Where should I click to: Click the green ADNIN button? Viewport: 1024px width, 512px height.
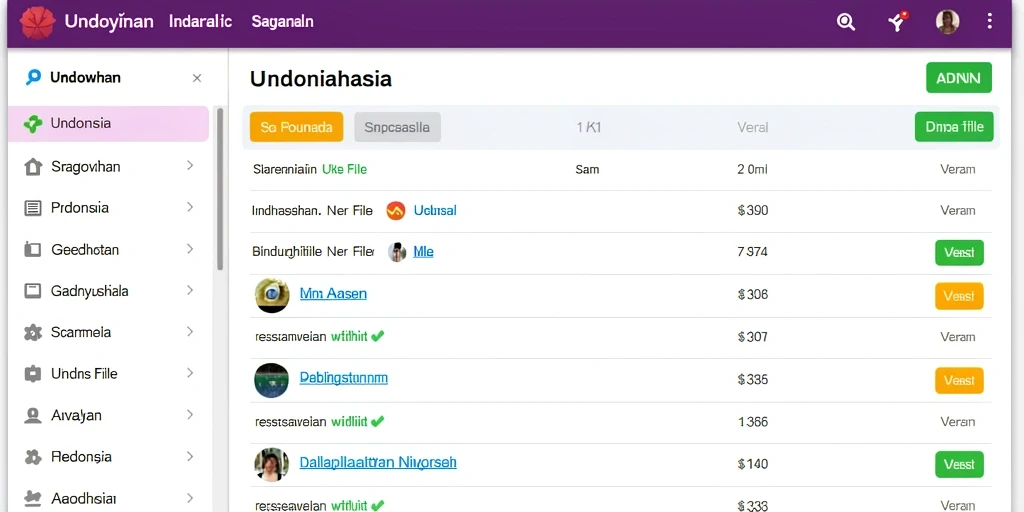pos(959,78)
